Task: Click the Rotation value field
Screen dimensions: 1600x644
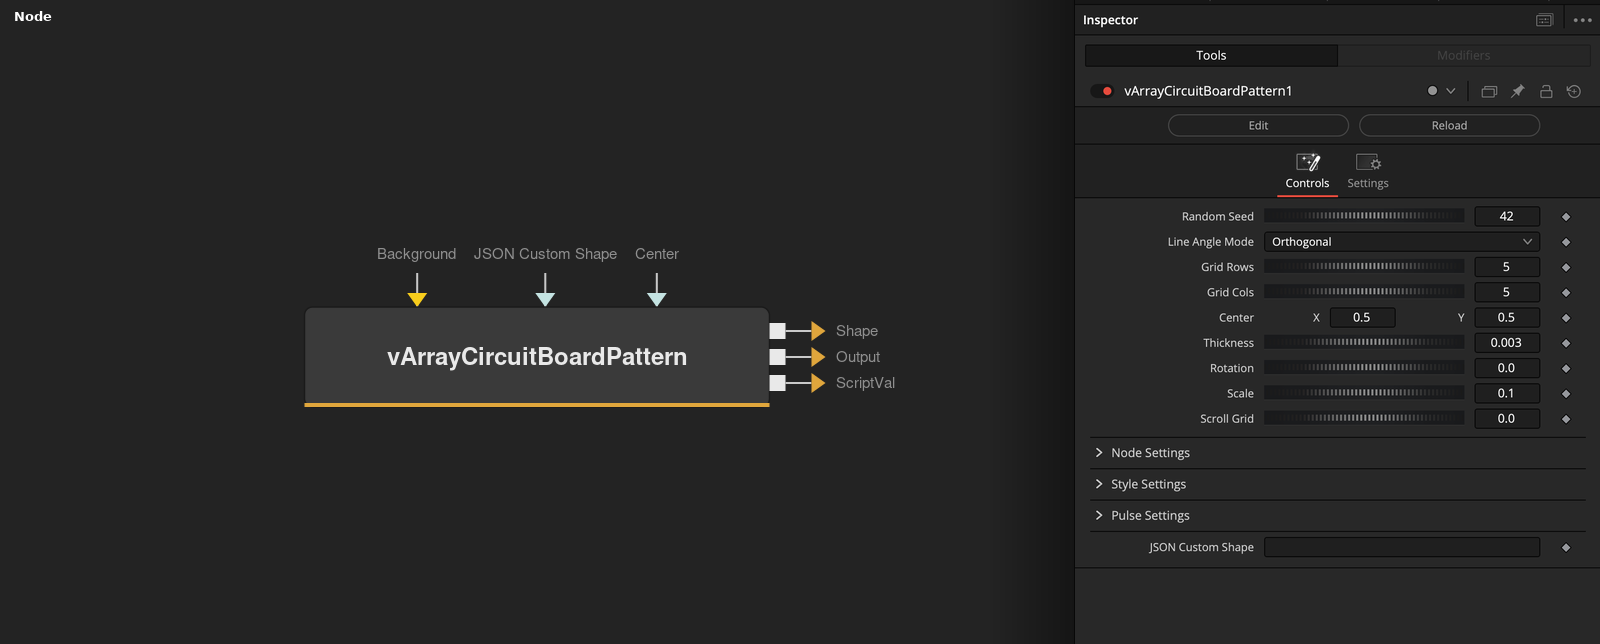Action: 1507,368
